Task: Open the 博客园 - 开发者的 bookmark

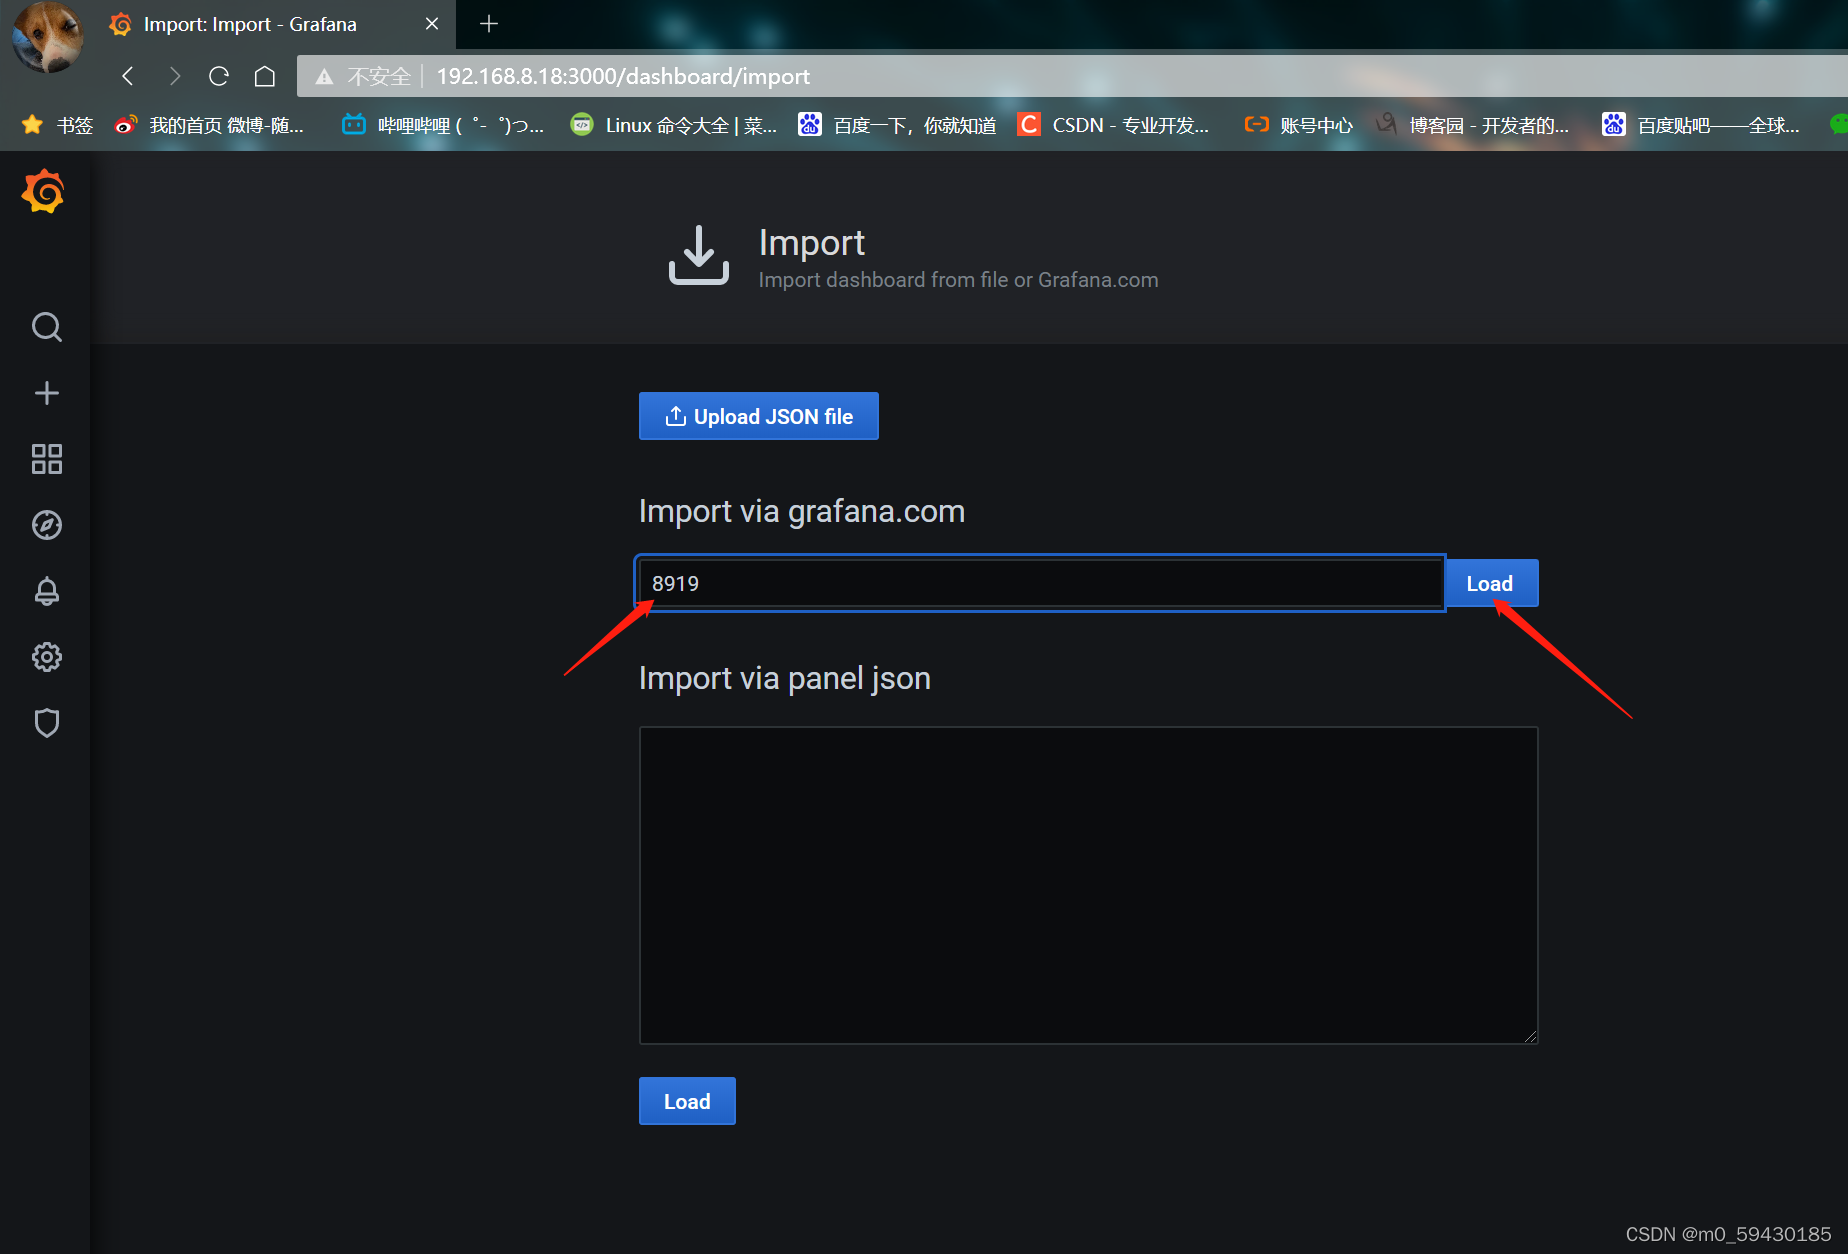Action: click(1472, 125)
